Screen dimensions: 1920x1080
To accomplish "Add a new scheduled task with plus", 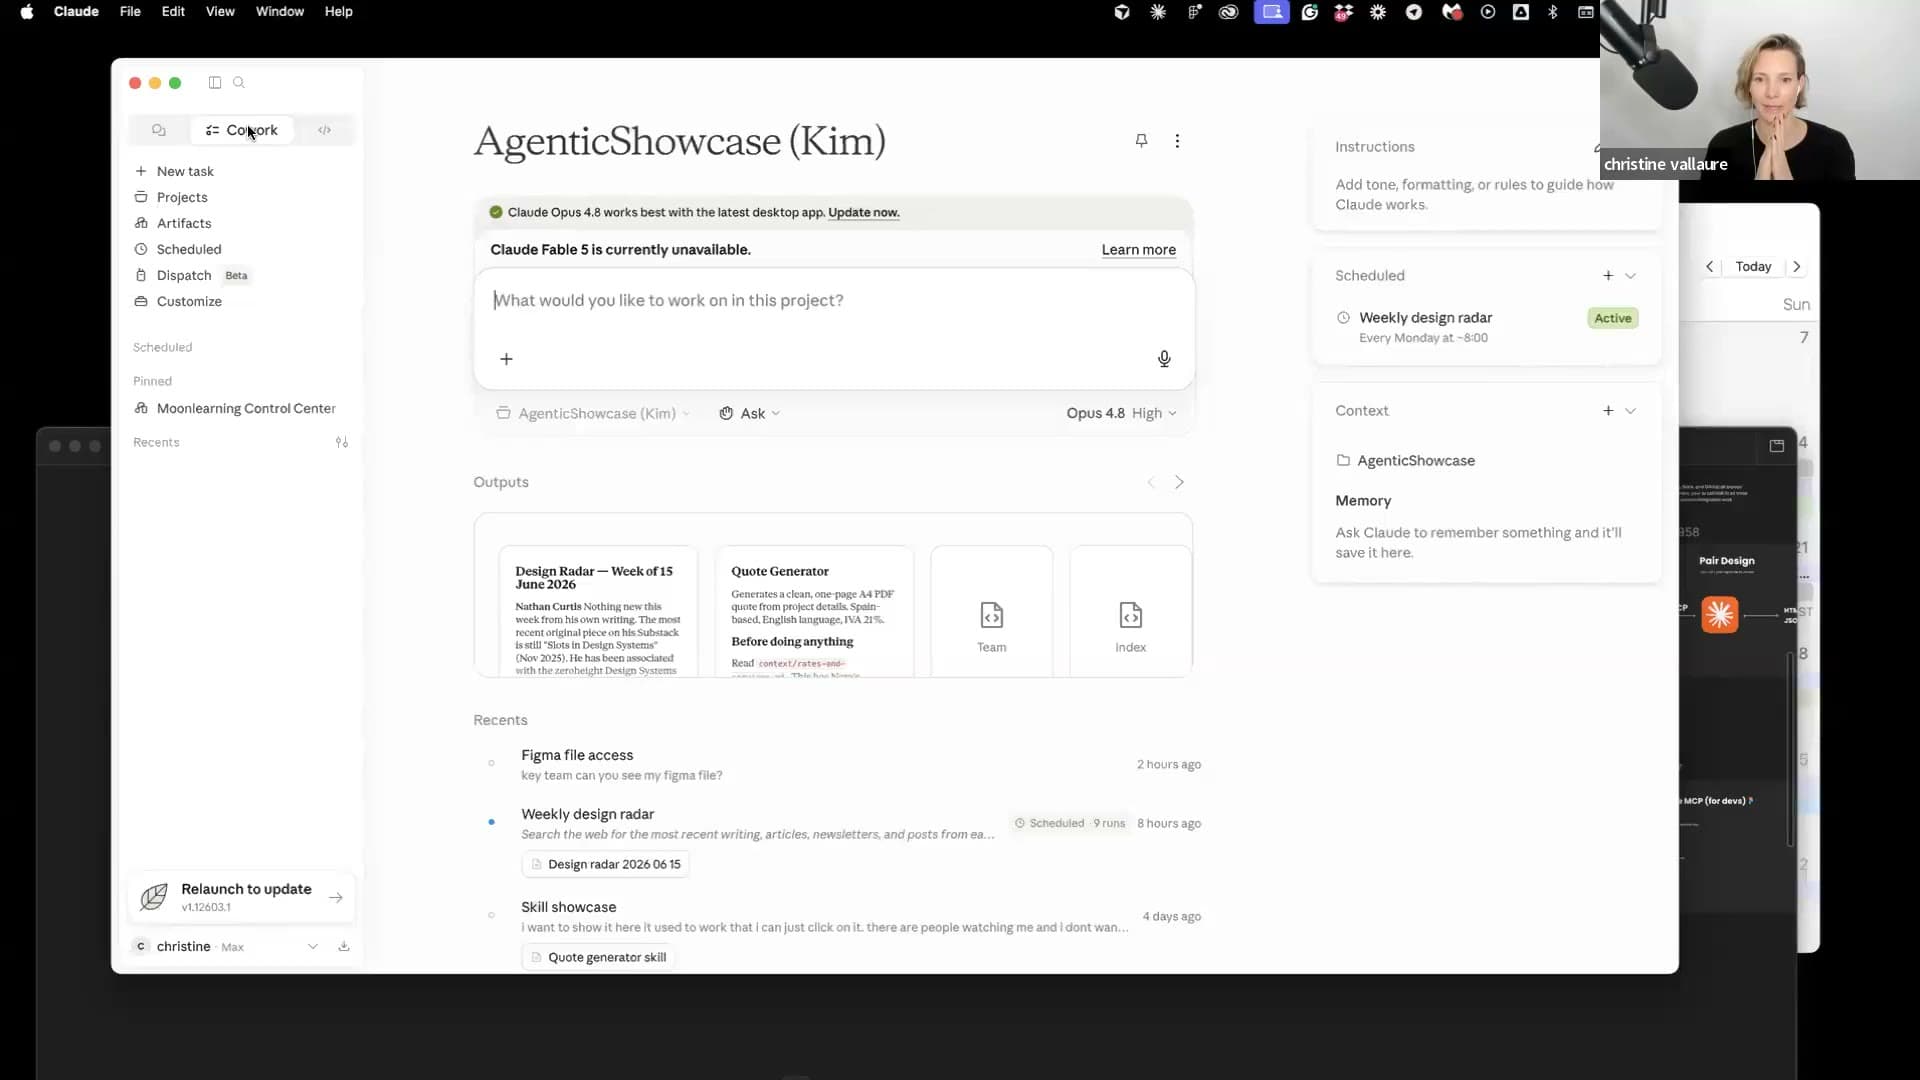I will tap(1608, 275).
